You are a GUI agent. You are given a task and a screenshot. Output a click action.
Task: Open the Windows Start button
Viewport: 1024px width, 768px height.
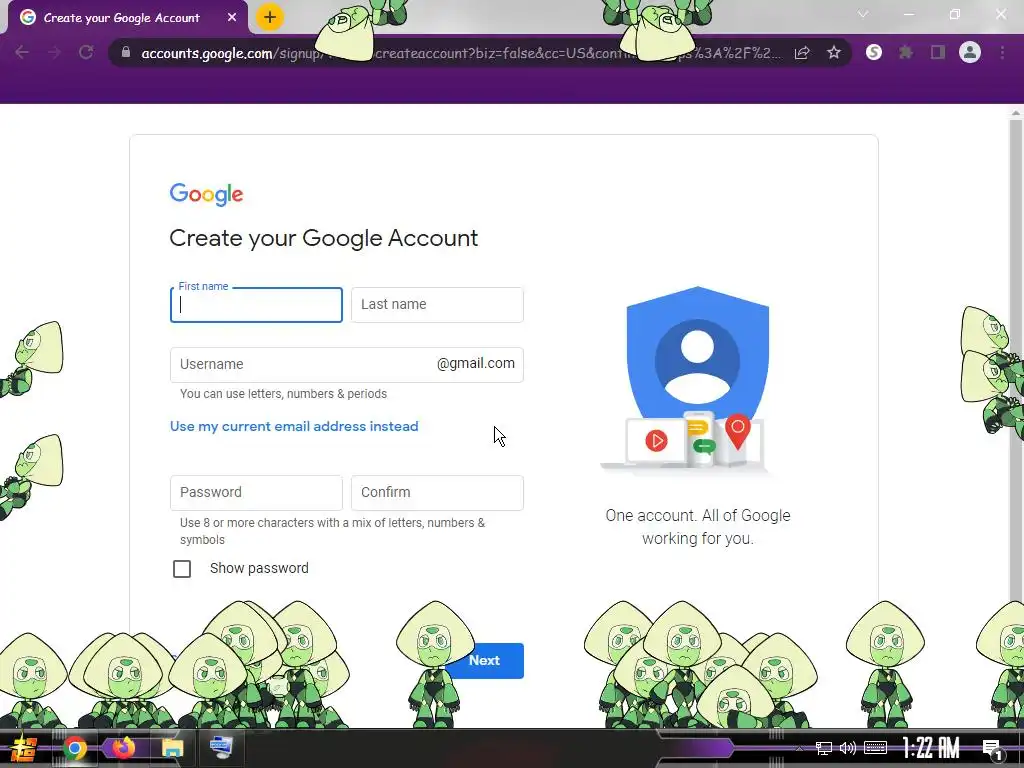(23, 748)
